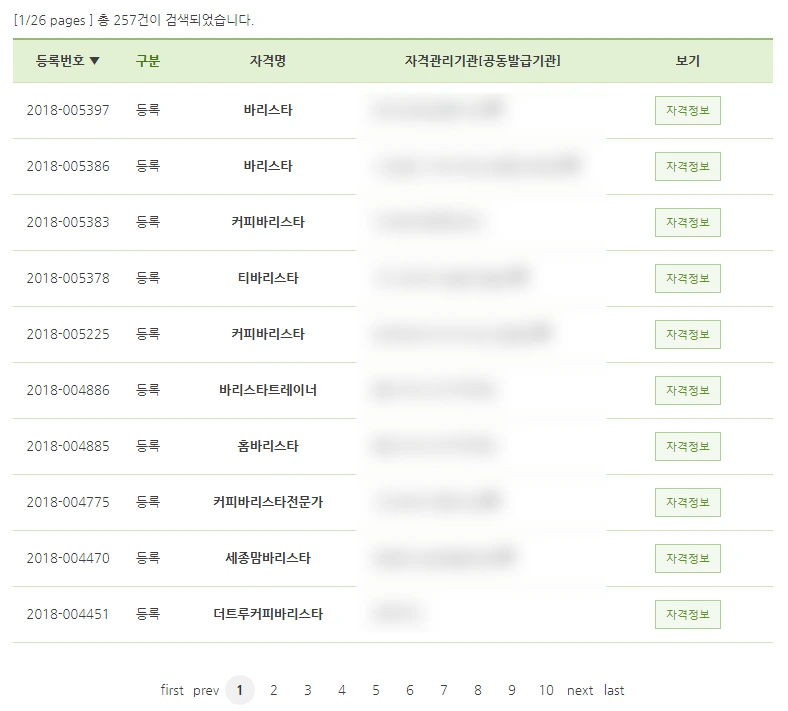The height and width of the screenshot is (711, 788).
Task: Click the first pagination link
Action: coord(172,690)
